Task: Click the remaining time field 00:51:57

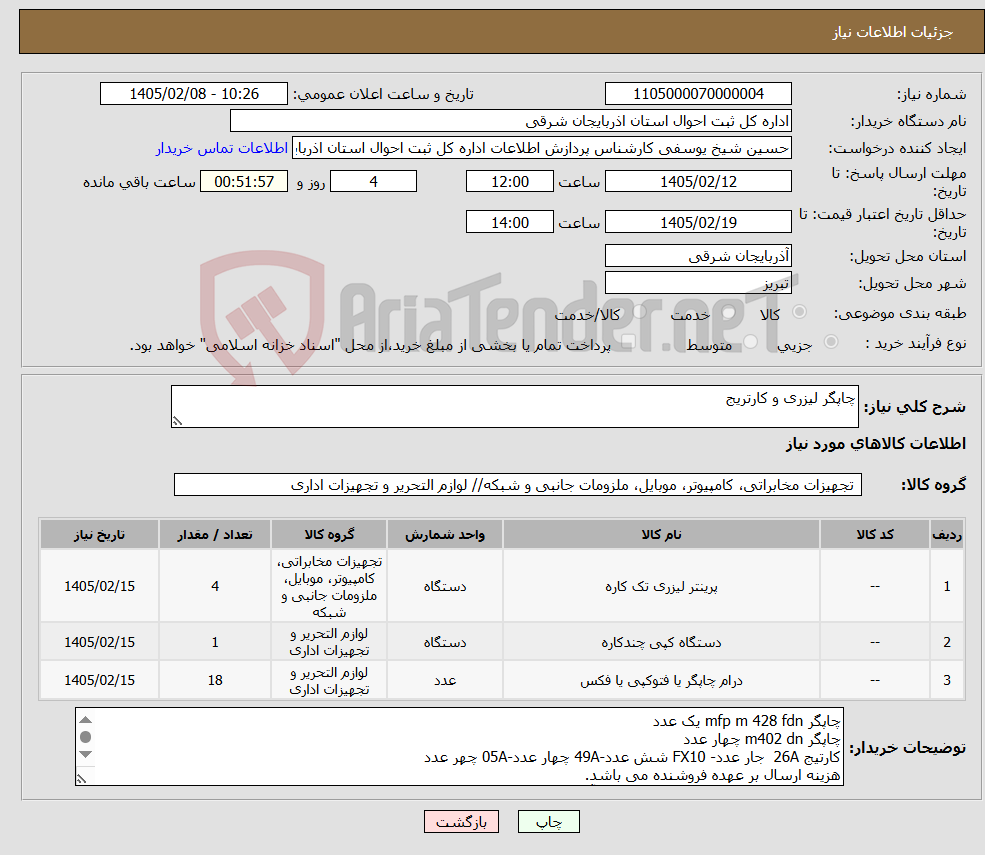Action: coord(244,182)
